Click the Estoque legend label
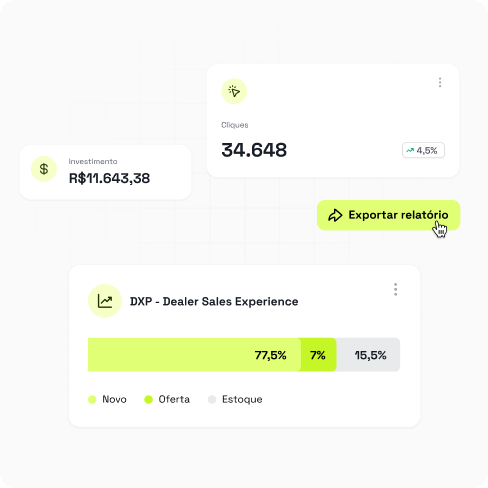488x488 pixels. click(242, 399)
